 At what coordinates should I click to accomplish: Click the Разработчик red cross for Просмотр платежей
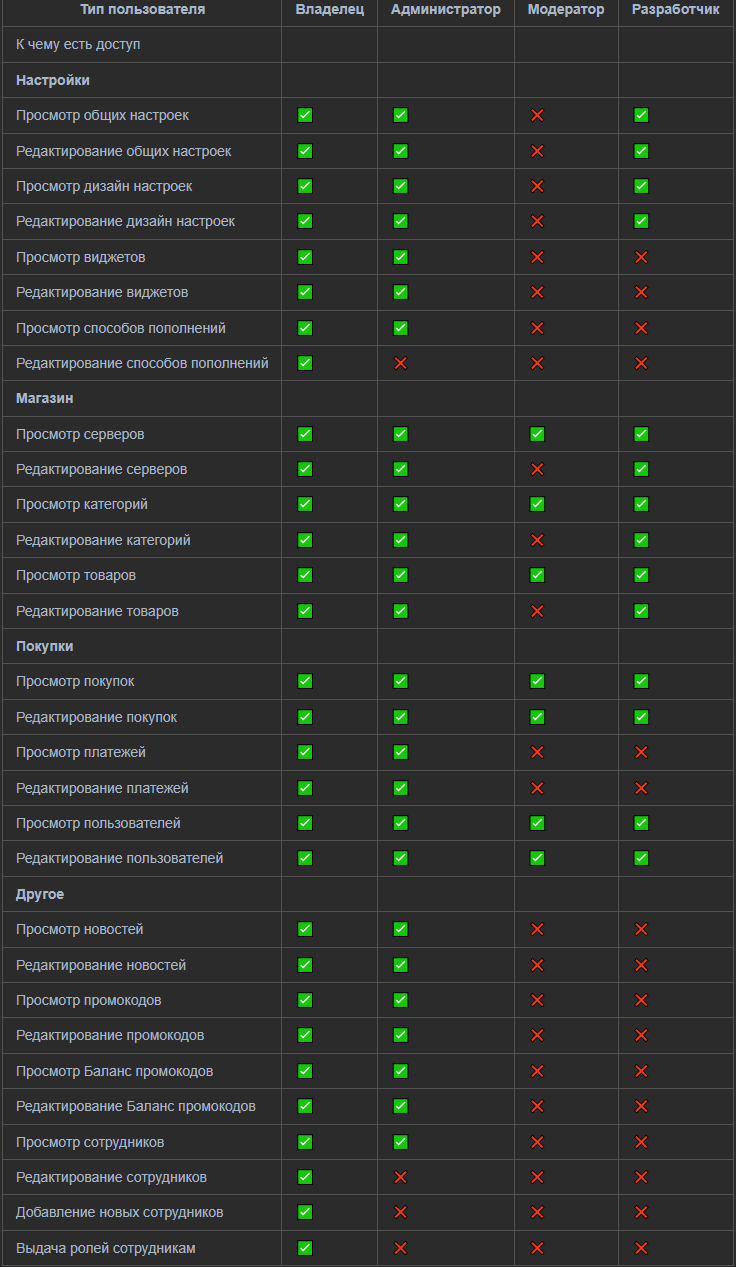point(641,752)
